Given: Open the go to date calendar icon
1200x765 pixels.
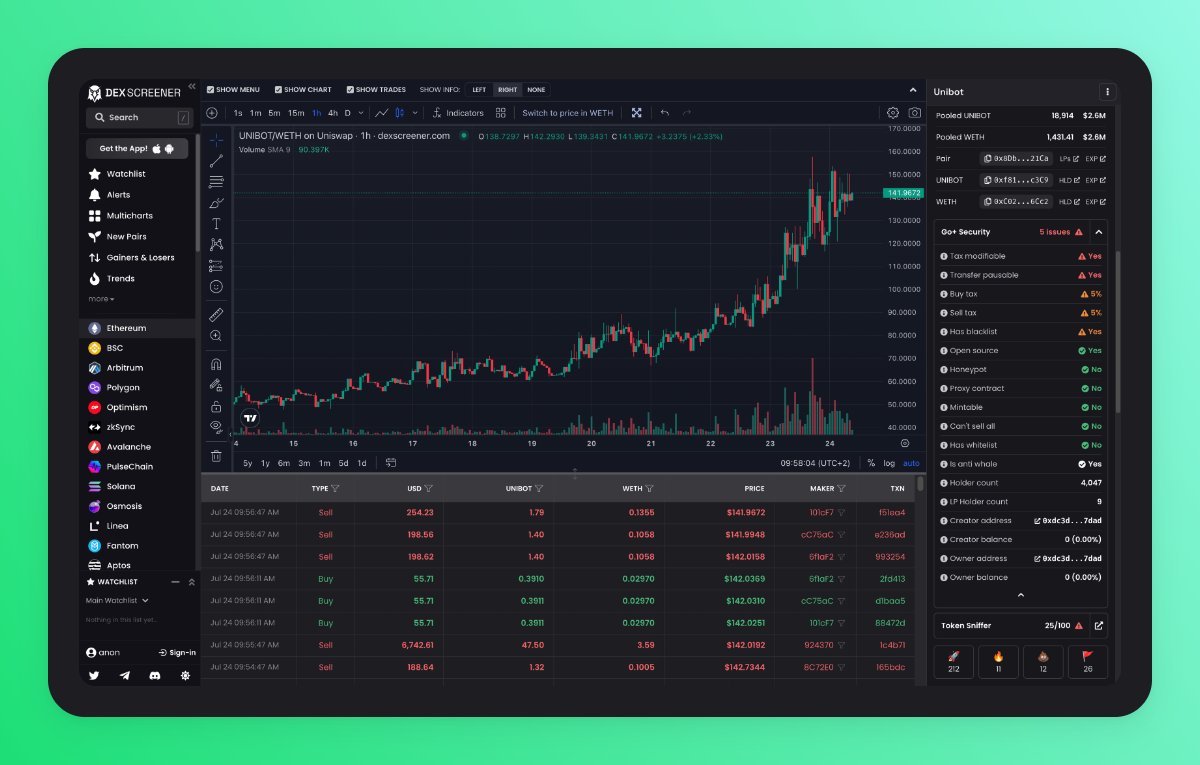Looking at the screenshot, I should click(x=391, y=463).
